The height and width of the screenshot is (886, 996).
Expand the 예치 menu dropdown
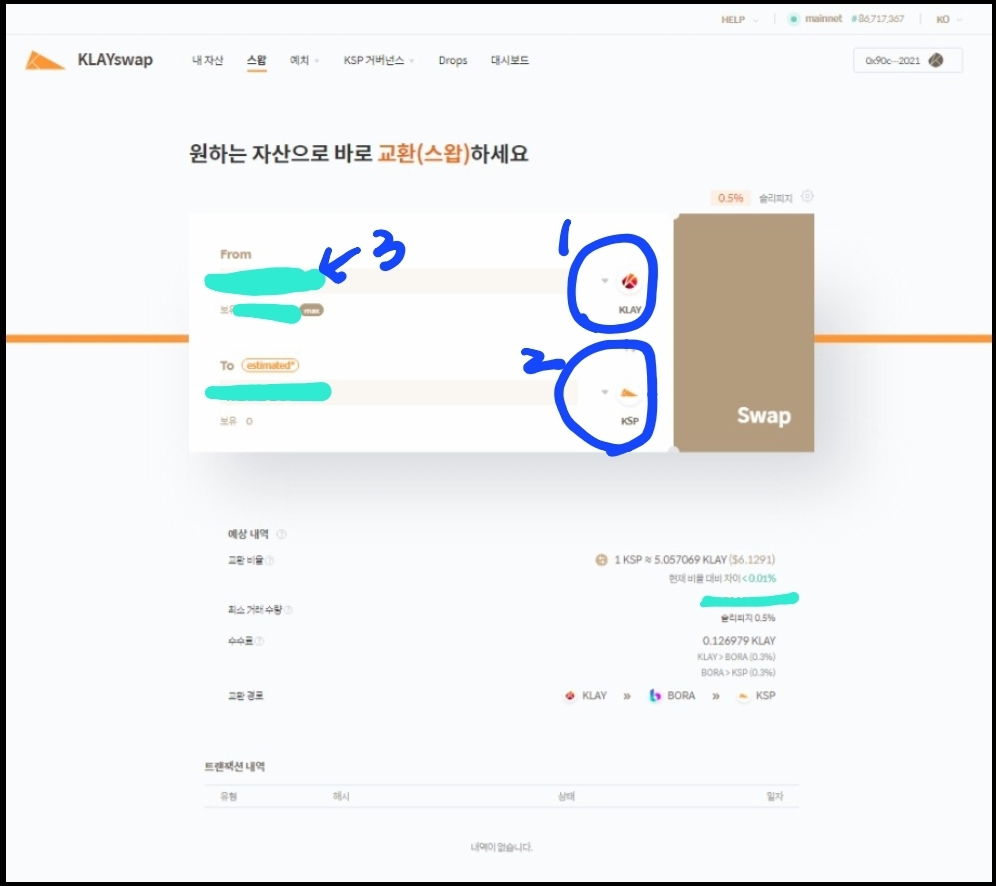tap(304, 60)
